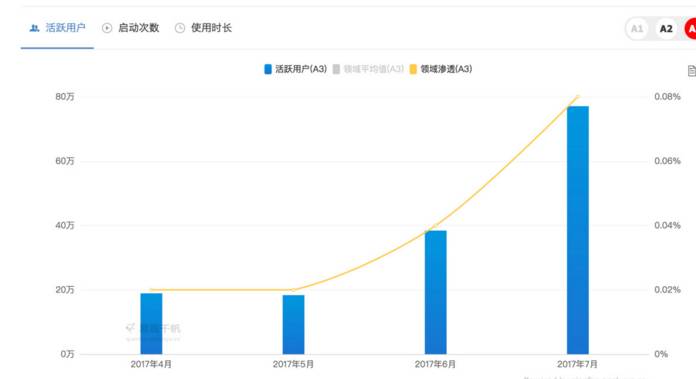Toggle the grey 领域平均值(A3) legend entry
The height and width of the screenshot is (379, 696).
pos(368,69)
